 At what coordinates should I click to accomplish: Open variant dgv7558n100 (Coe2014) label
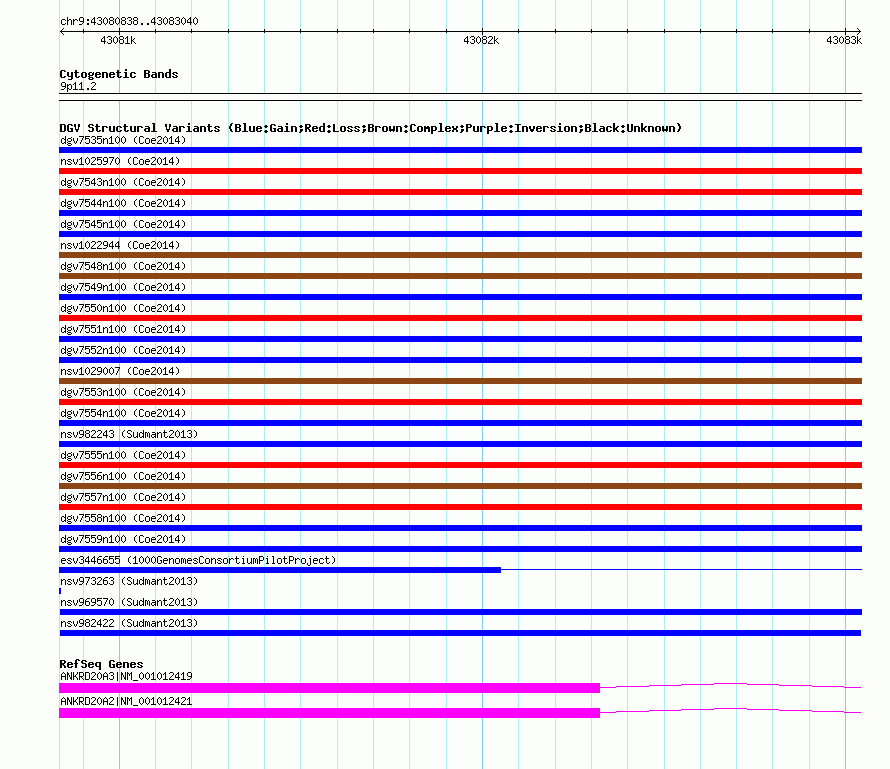point(123,518)
